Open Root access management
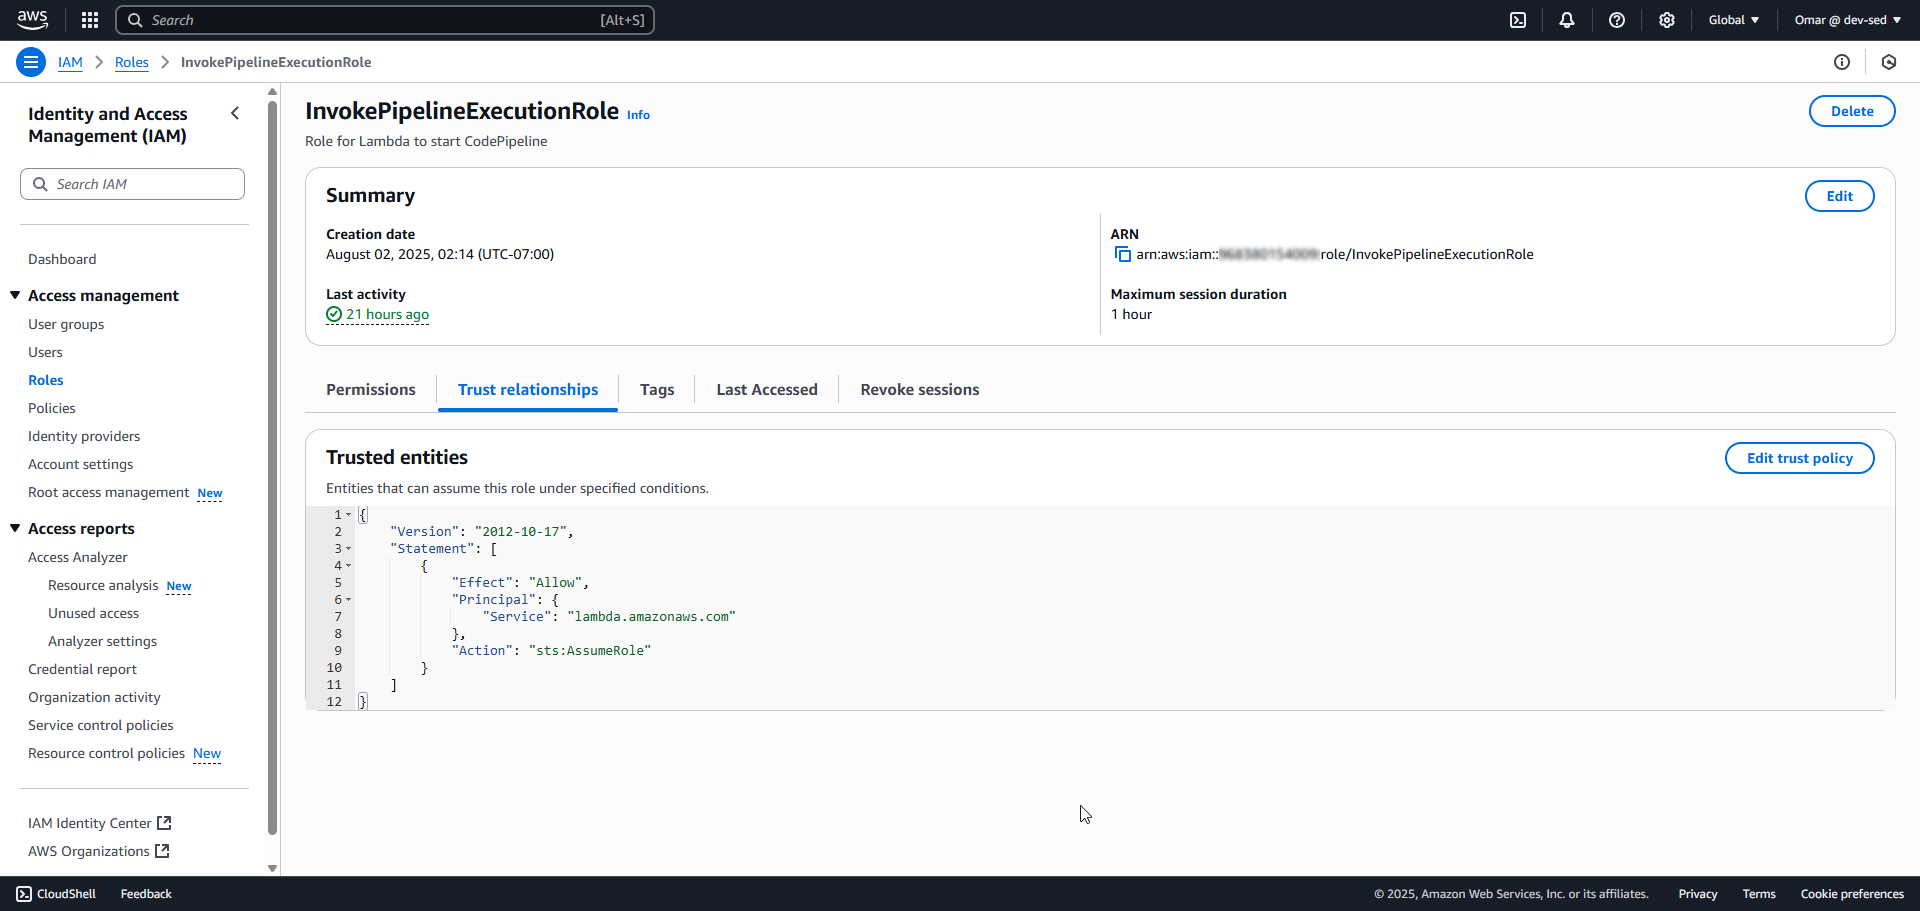This screenshot has width=1920, height=911. coord(108,492)
